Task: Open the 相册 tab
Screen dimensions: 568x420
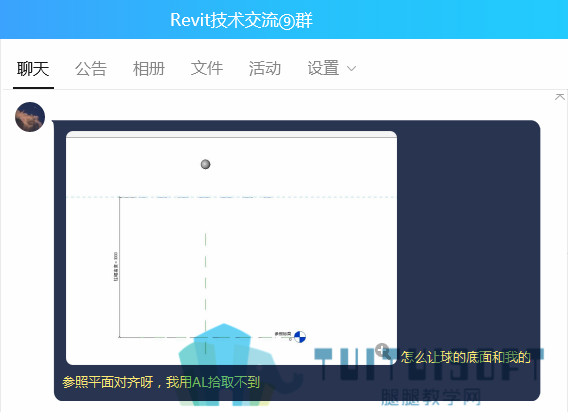Action: (x=149, y=68)
